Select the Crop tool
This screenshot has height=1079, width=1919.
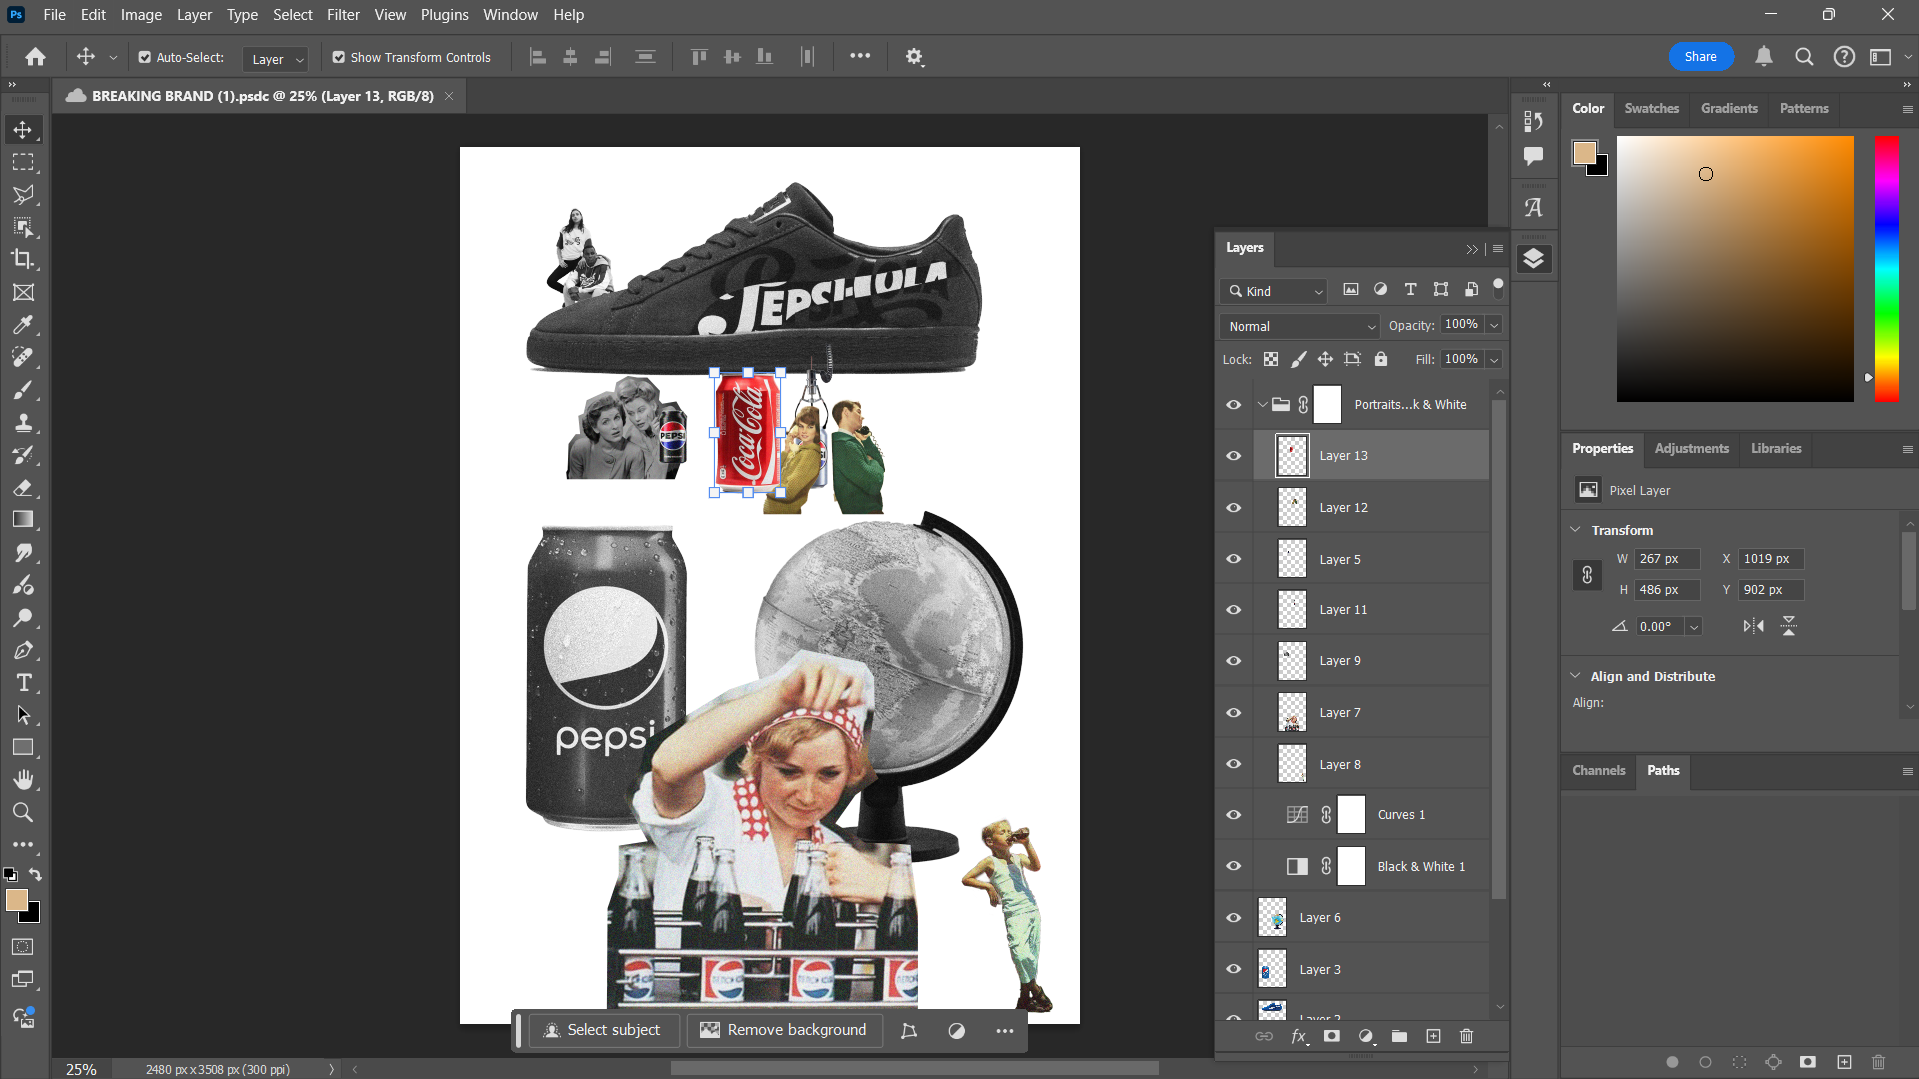23,259
